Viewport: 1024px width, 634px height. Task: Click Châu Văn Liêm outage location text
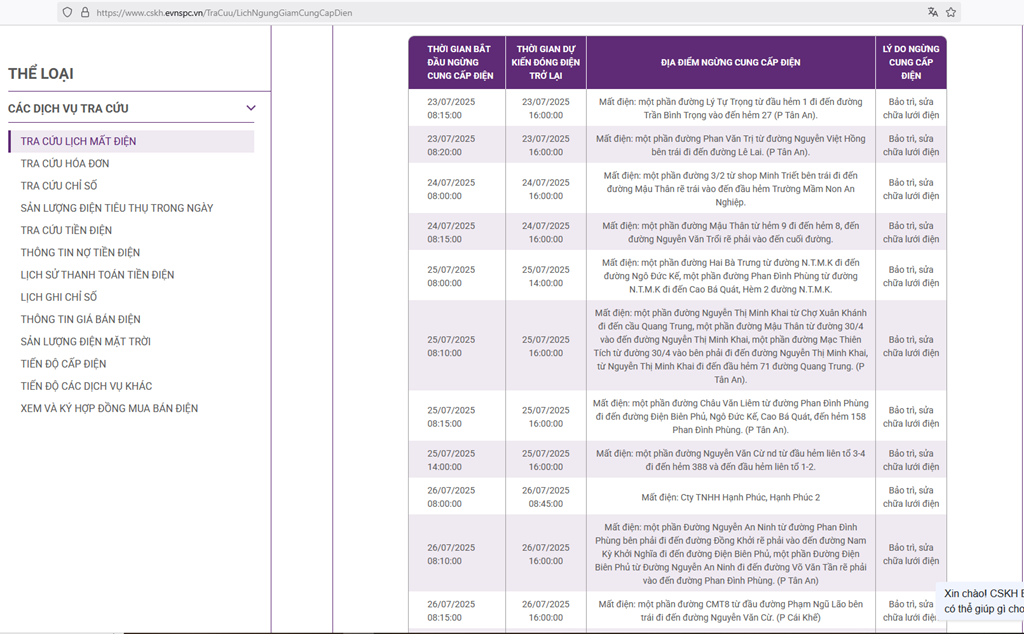point(731,417)
